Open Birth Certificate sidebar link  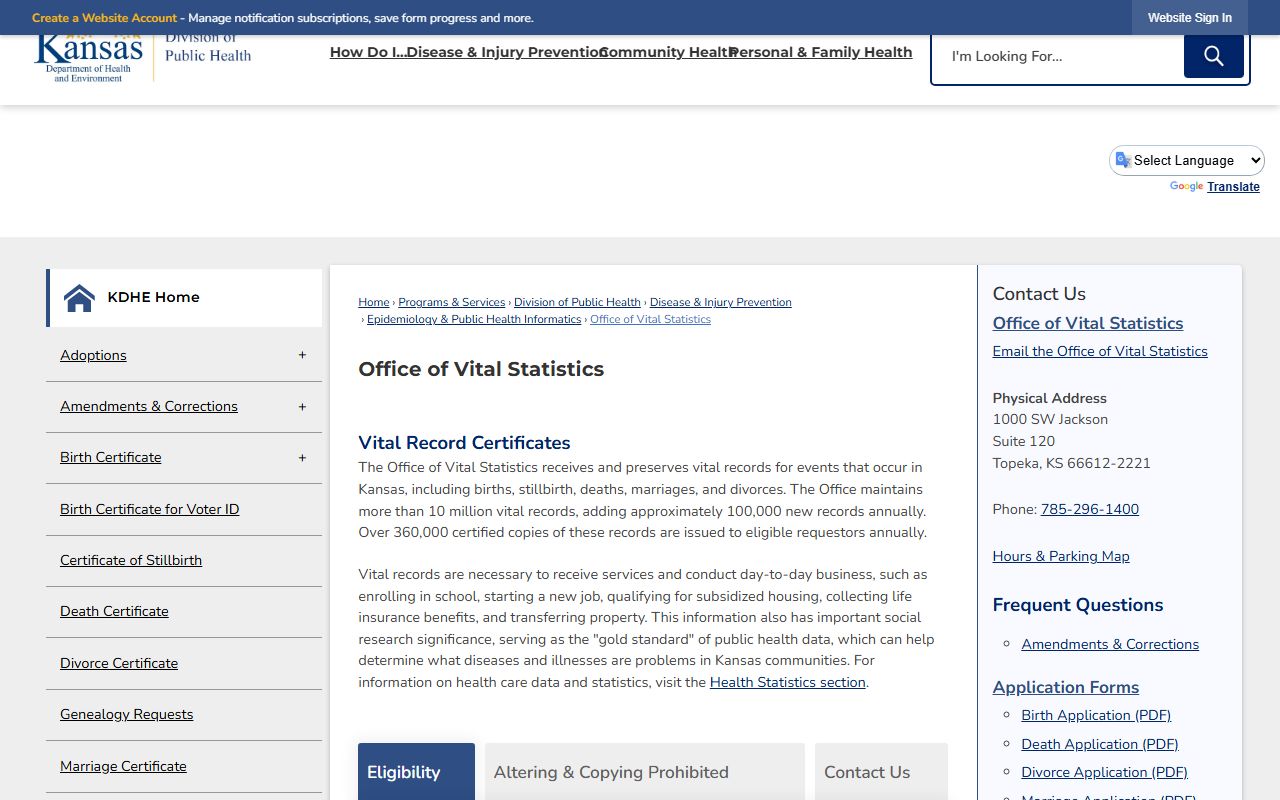tap(110, 457)
